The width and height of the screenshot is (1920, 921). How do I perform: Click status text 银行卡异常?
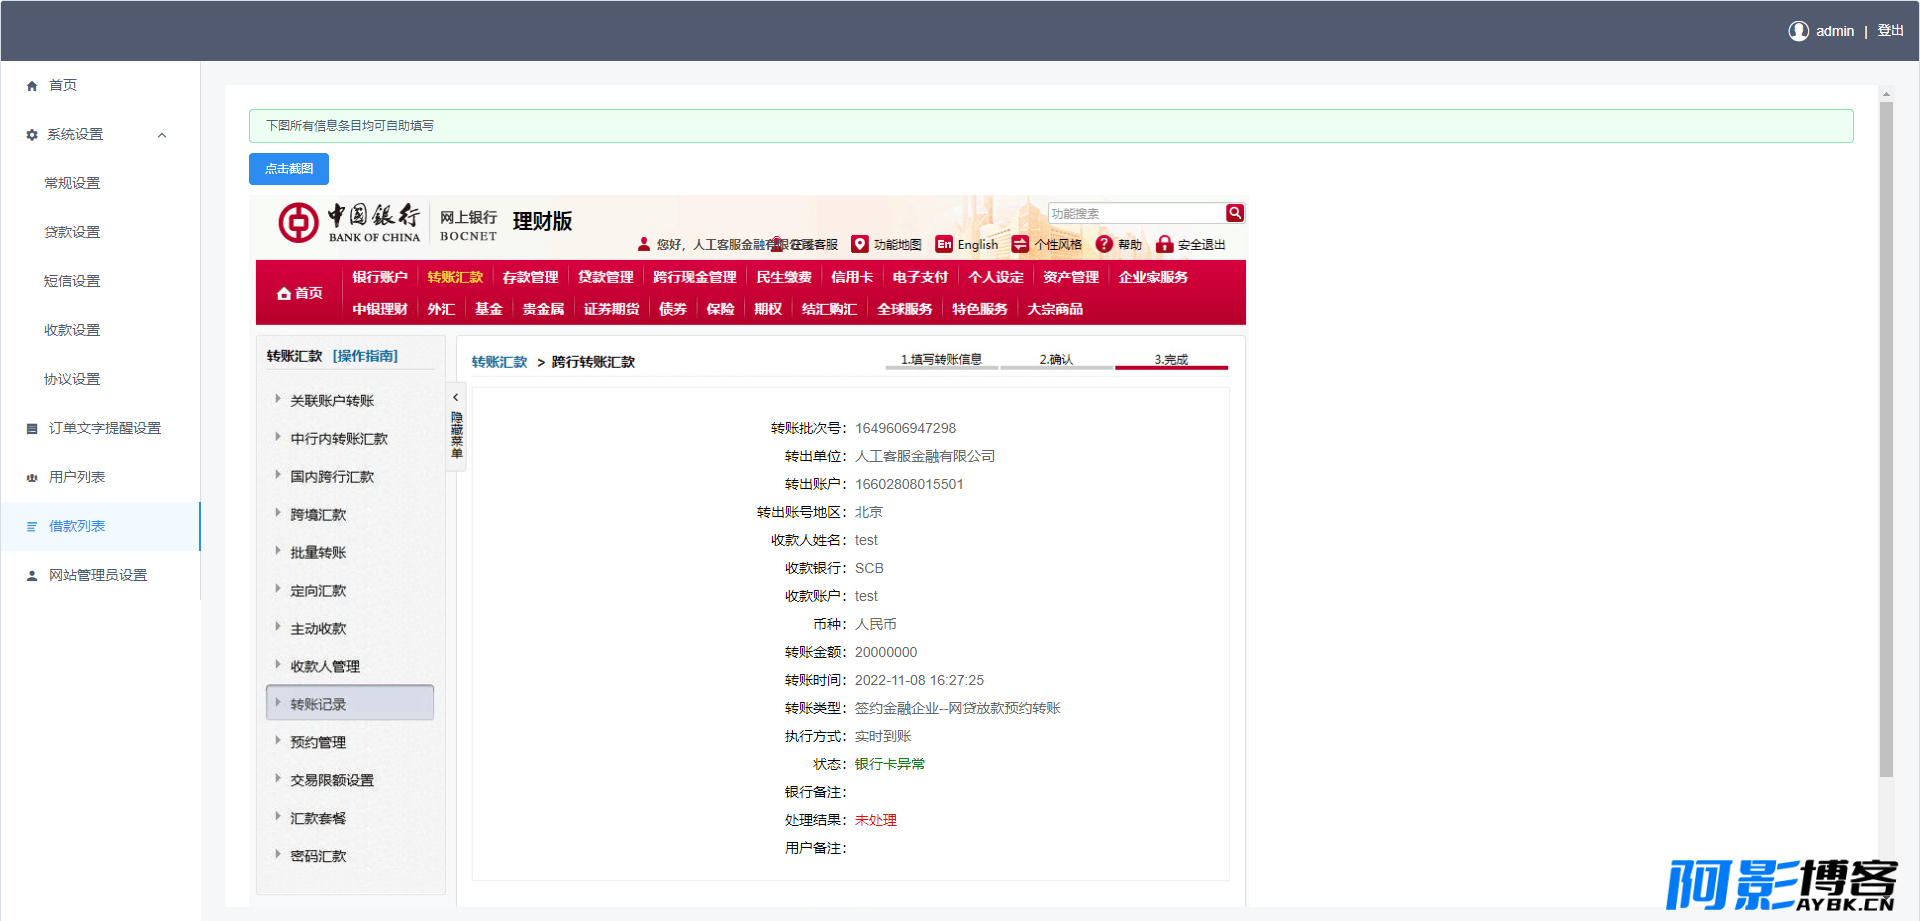pos(890,764)
